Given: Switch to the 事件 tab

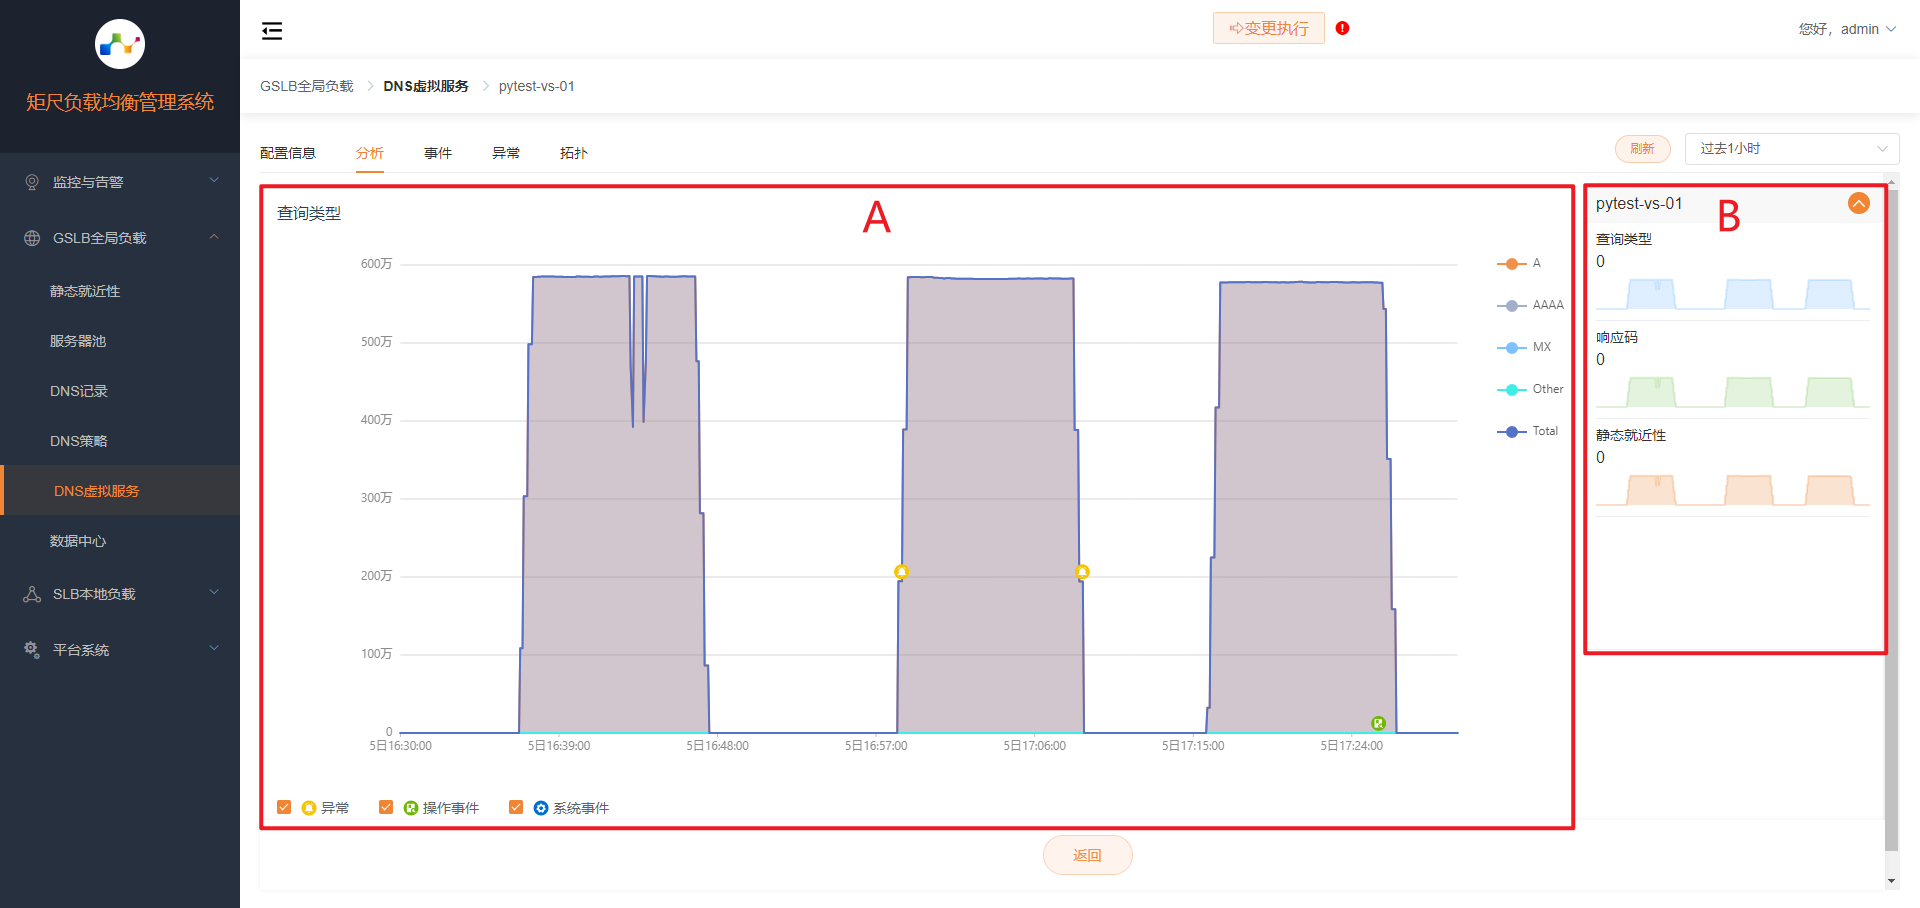Looking at the screenshot, I should [x=437, y=153].
